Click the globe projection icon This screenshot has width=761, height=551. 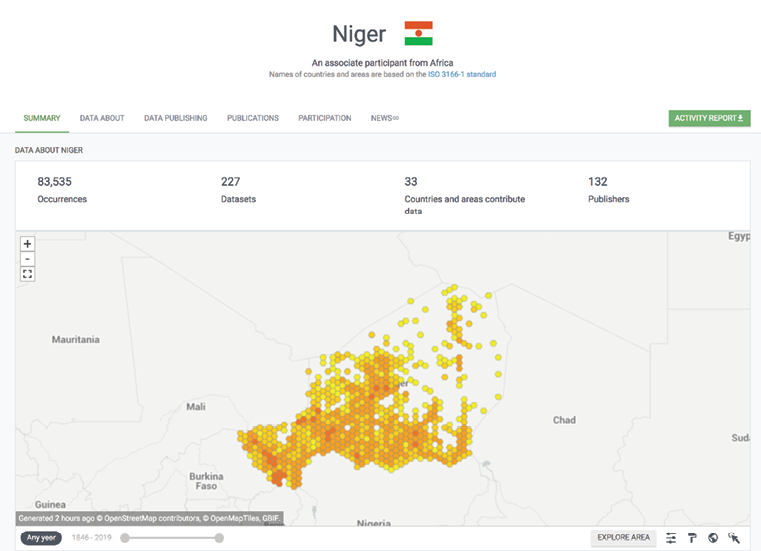click(713, 538)
